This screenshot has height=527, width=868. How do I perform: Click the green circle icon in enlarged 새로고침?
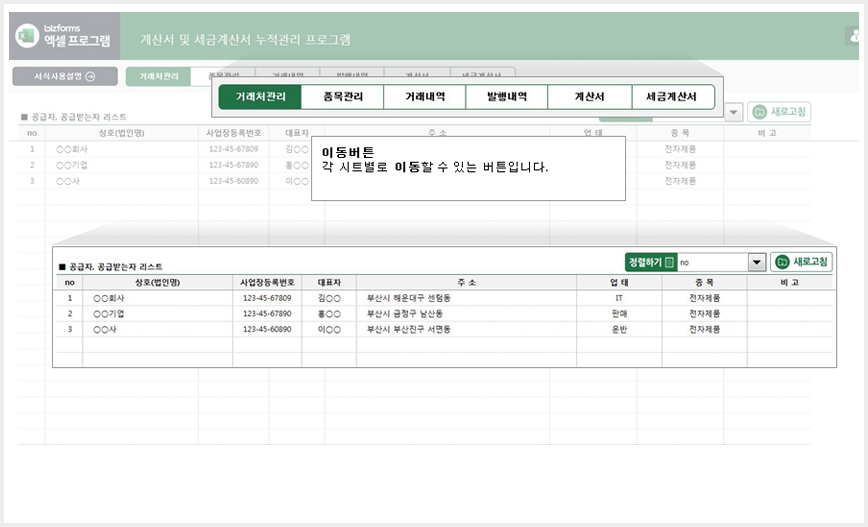[782, 262]
